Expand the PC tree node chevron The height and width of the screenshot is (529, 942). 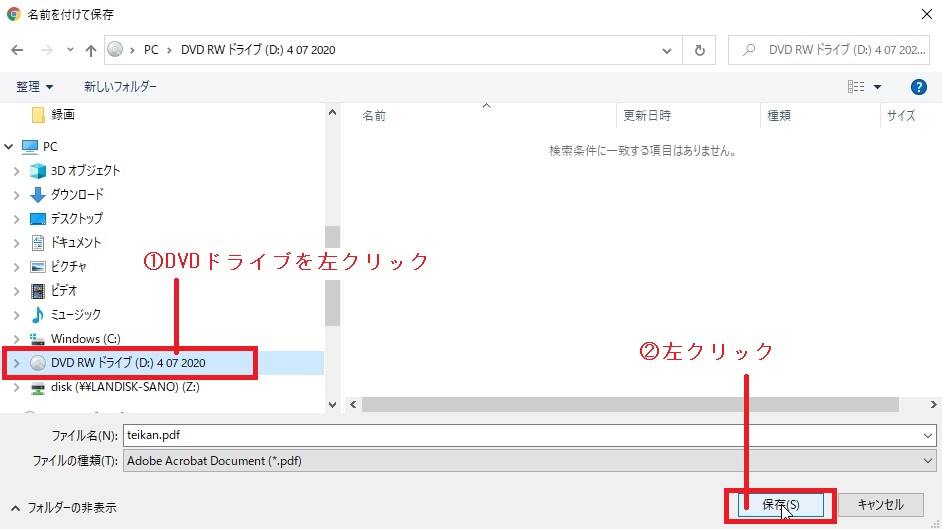click(9, 146)
